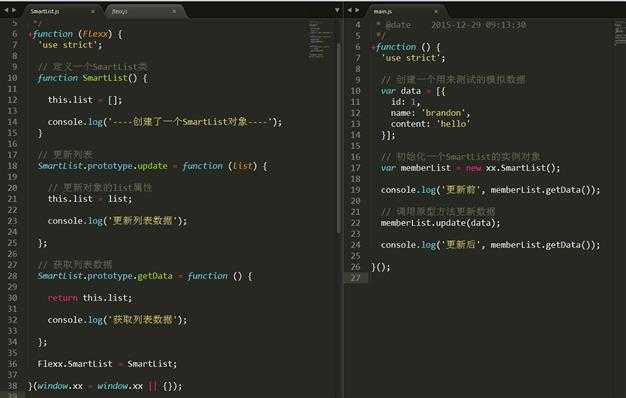Click line number 10 in the left pane gutter
The image size is (626, 398).
coord(12,78)
